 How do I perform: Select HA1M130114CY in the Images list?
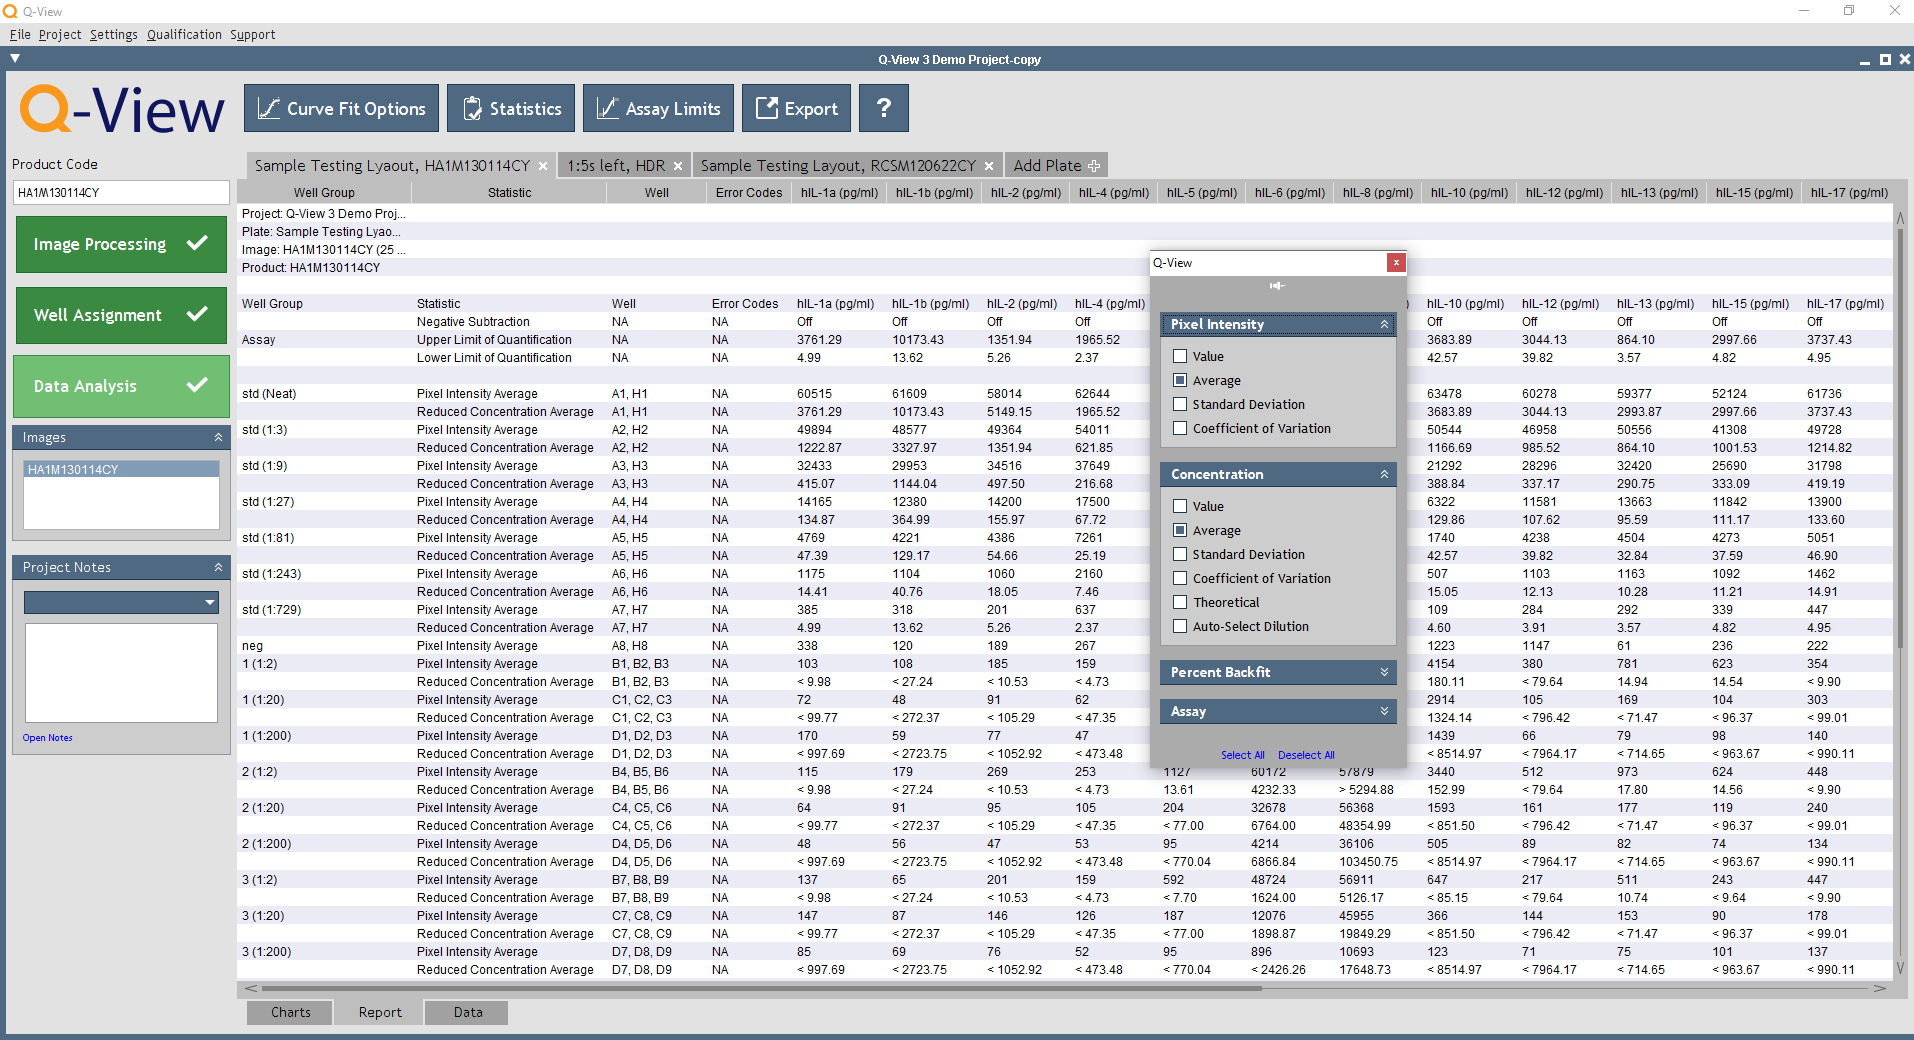tap(121, 469)
